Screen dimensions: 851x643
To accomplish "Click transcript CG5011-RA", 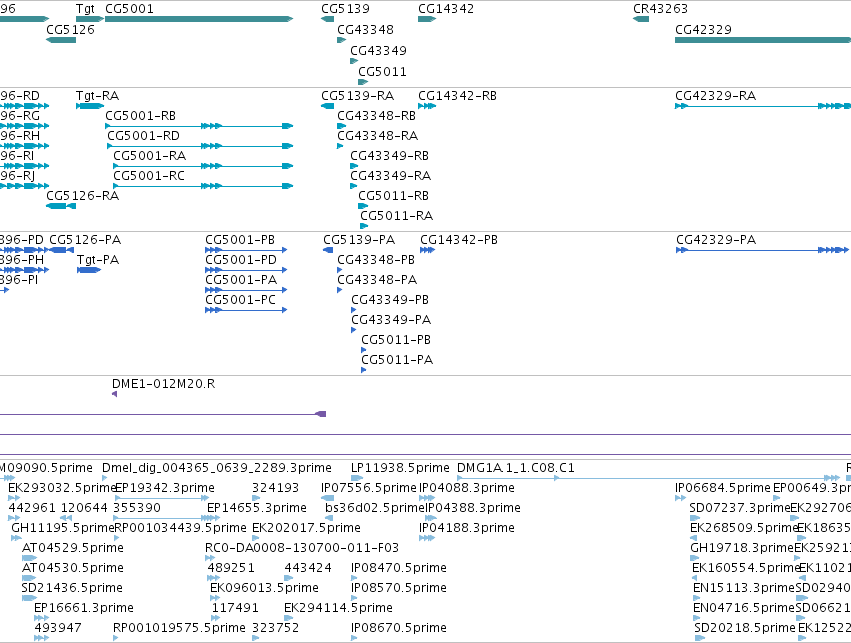I will coord(397,216).
